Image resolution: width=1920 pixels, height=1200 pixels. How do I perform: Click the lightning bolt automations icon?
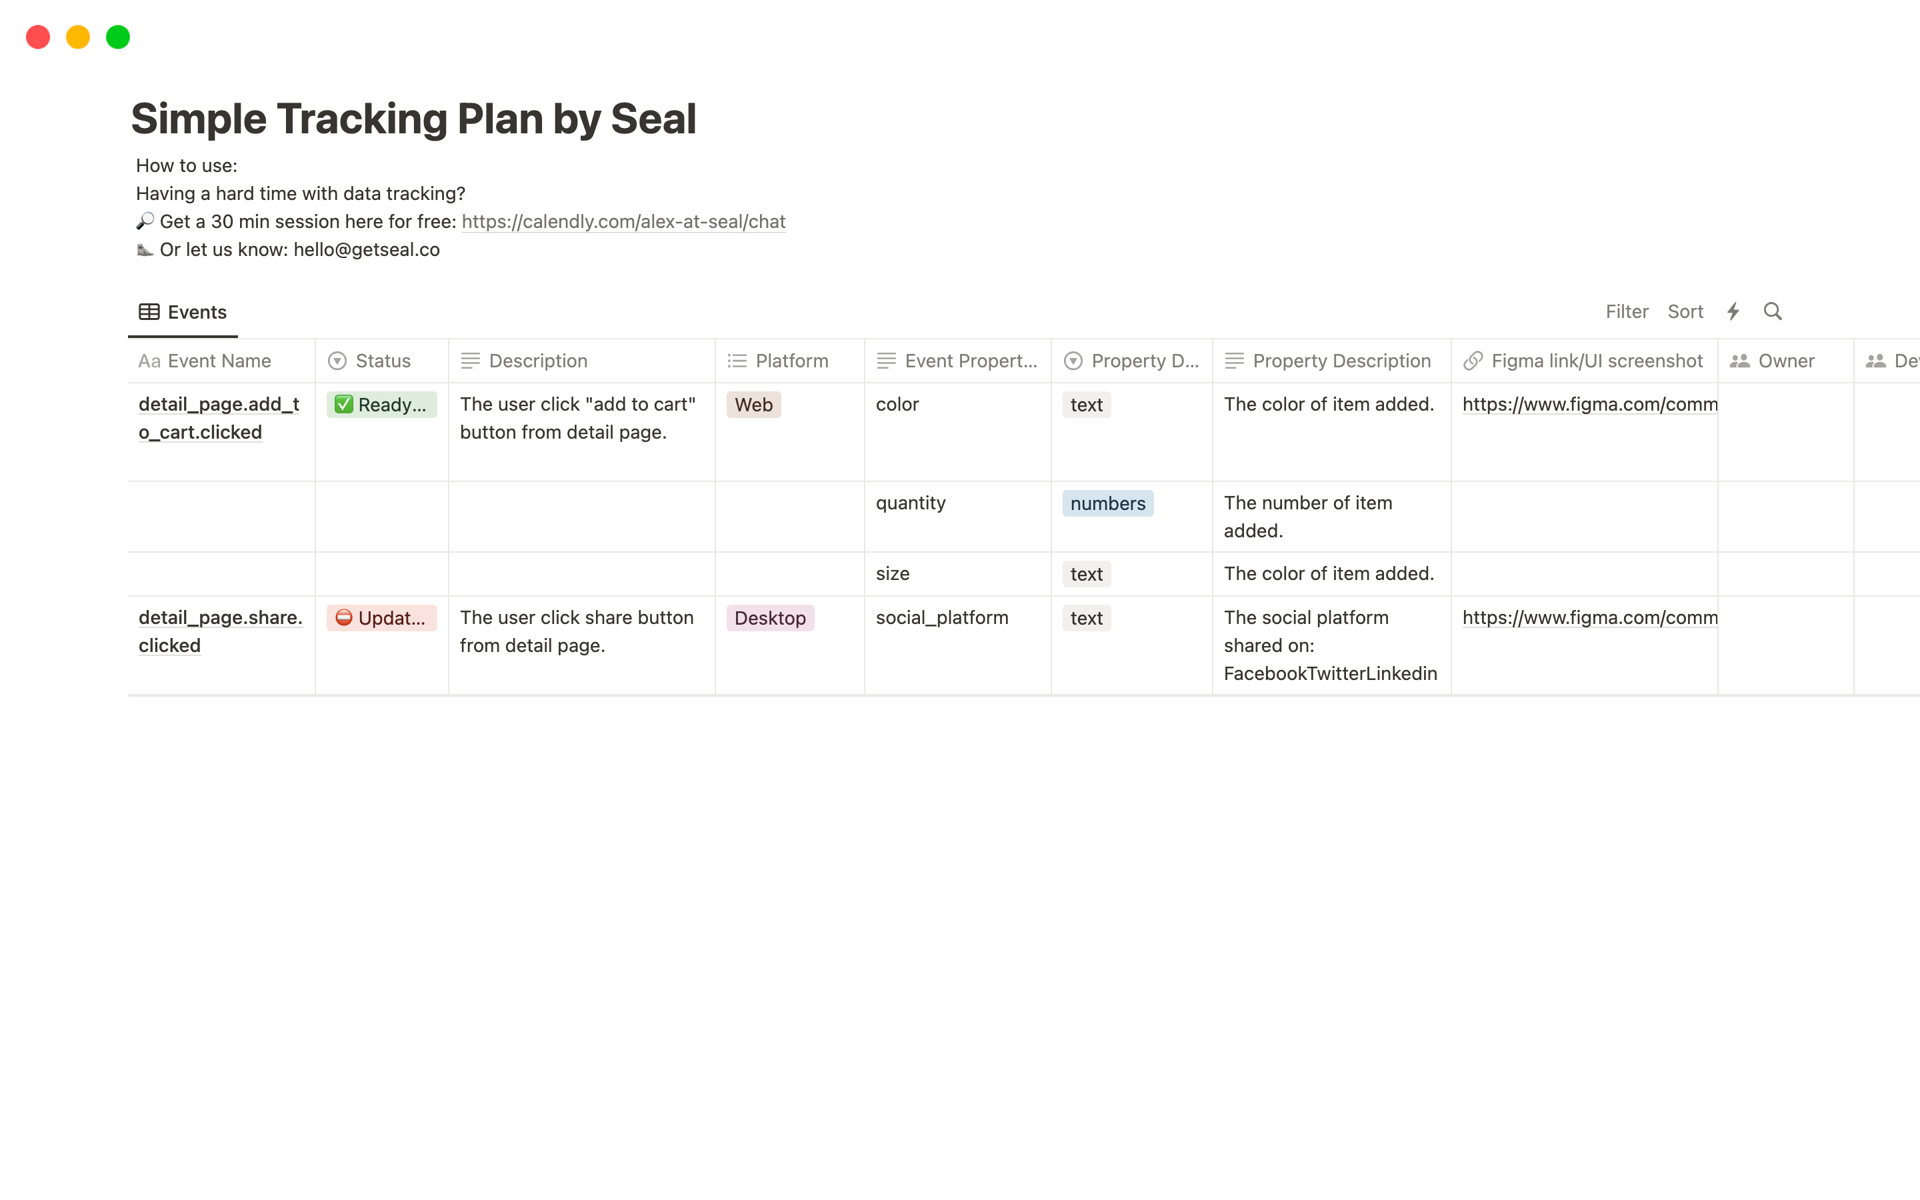coord(1733,312)
